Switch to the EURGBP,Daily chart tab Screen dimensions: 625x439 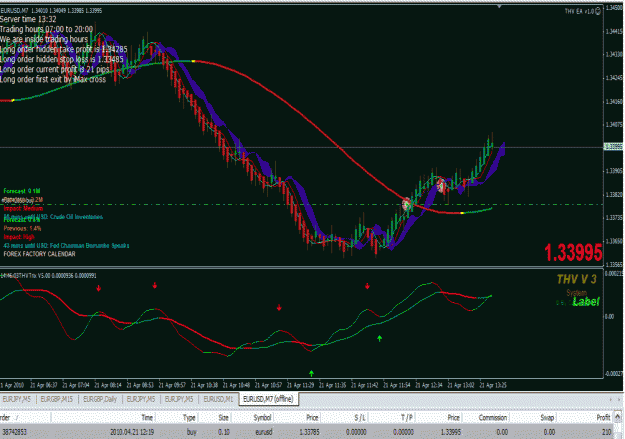(100, 399)
